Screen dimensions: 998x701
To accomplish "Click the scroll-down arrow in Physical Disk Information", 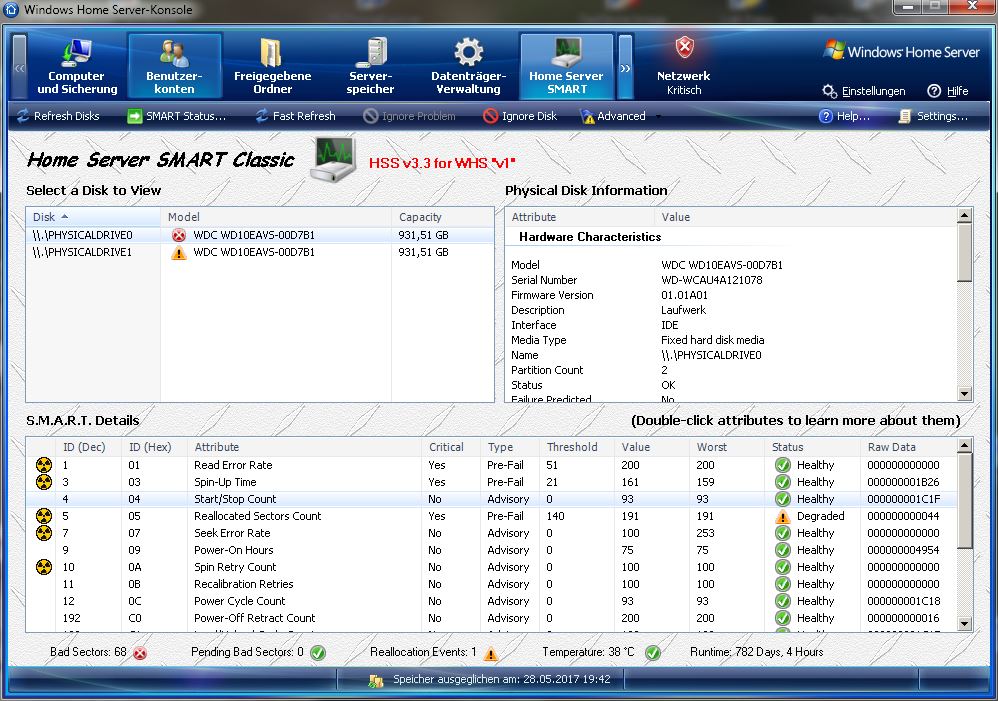I will coord(964,393).
